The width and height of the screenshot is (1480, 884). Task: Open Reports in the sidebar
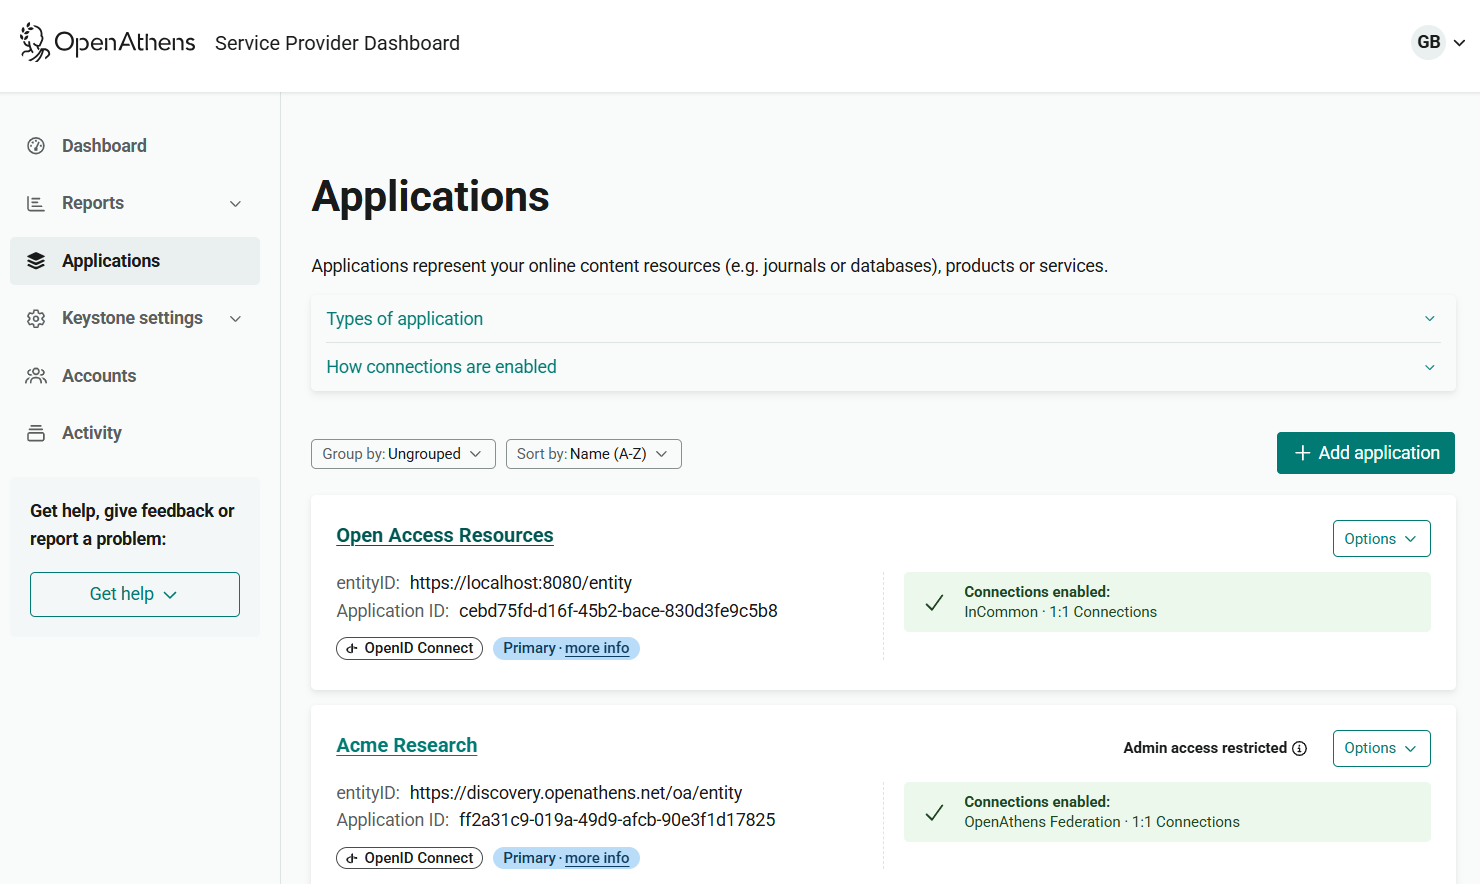coord(135,203)
